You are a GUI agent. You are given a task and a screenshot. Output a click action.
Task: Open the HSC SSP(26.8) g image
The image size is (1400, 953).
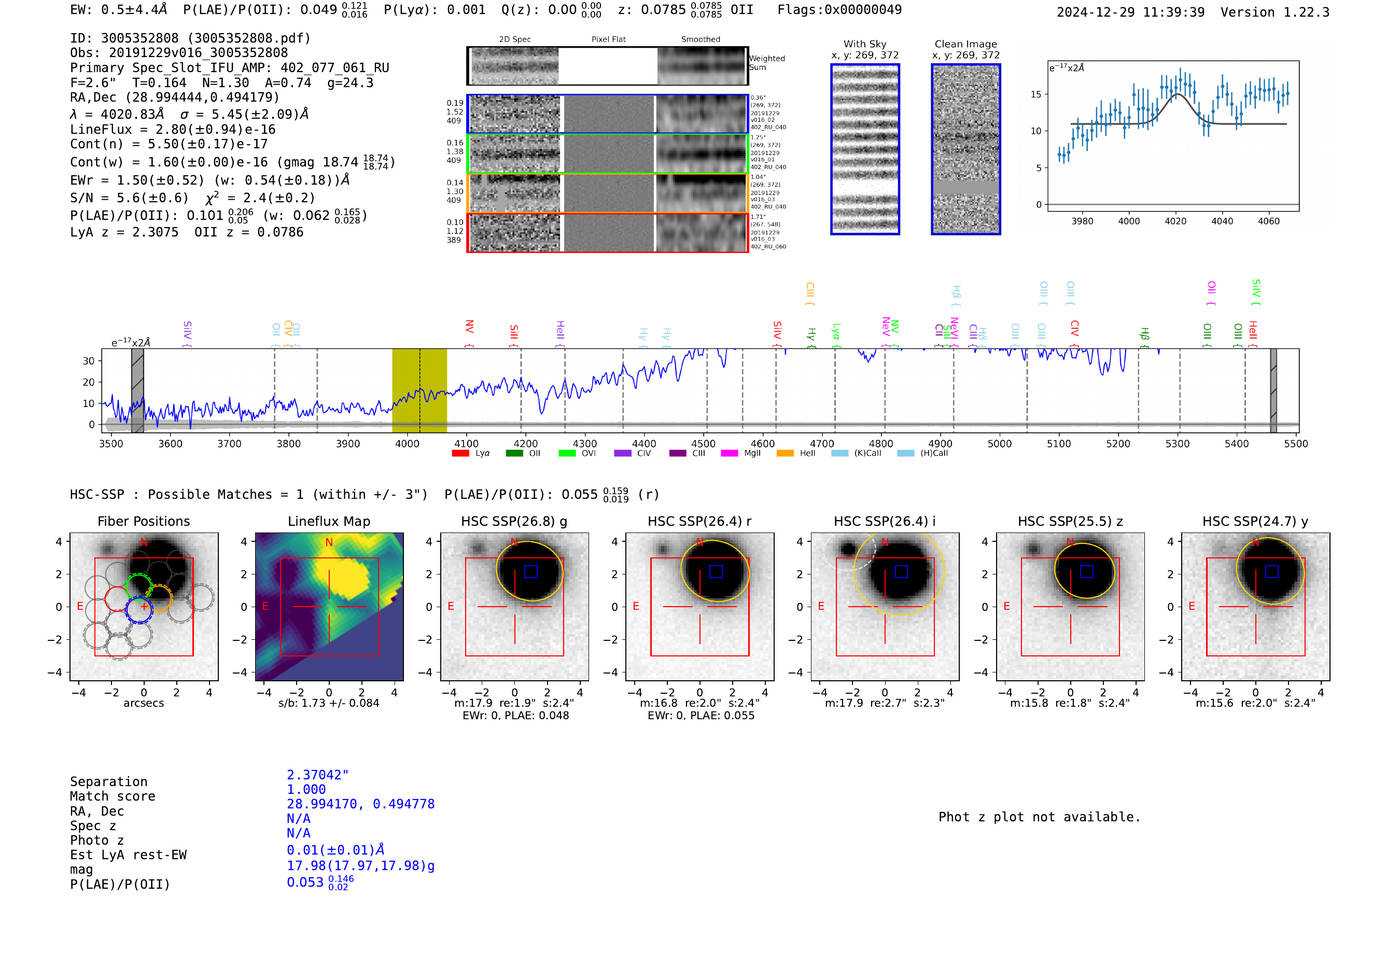(x=514, y=607)
